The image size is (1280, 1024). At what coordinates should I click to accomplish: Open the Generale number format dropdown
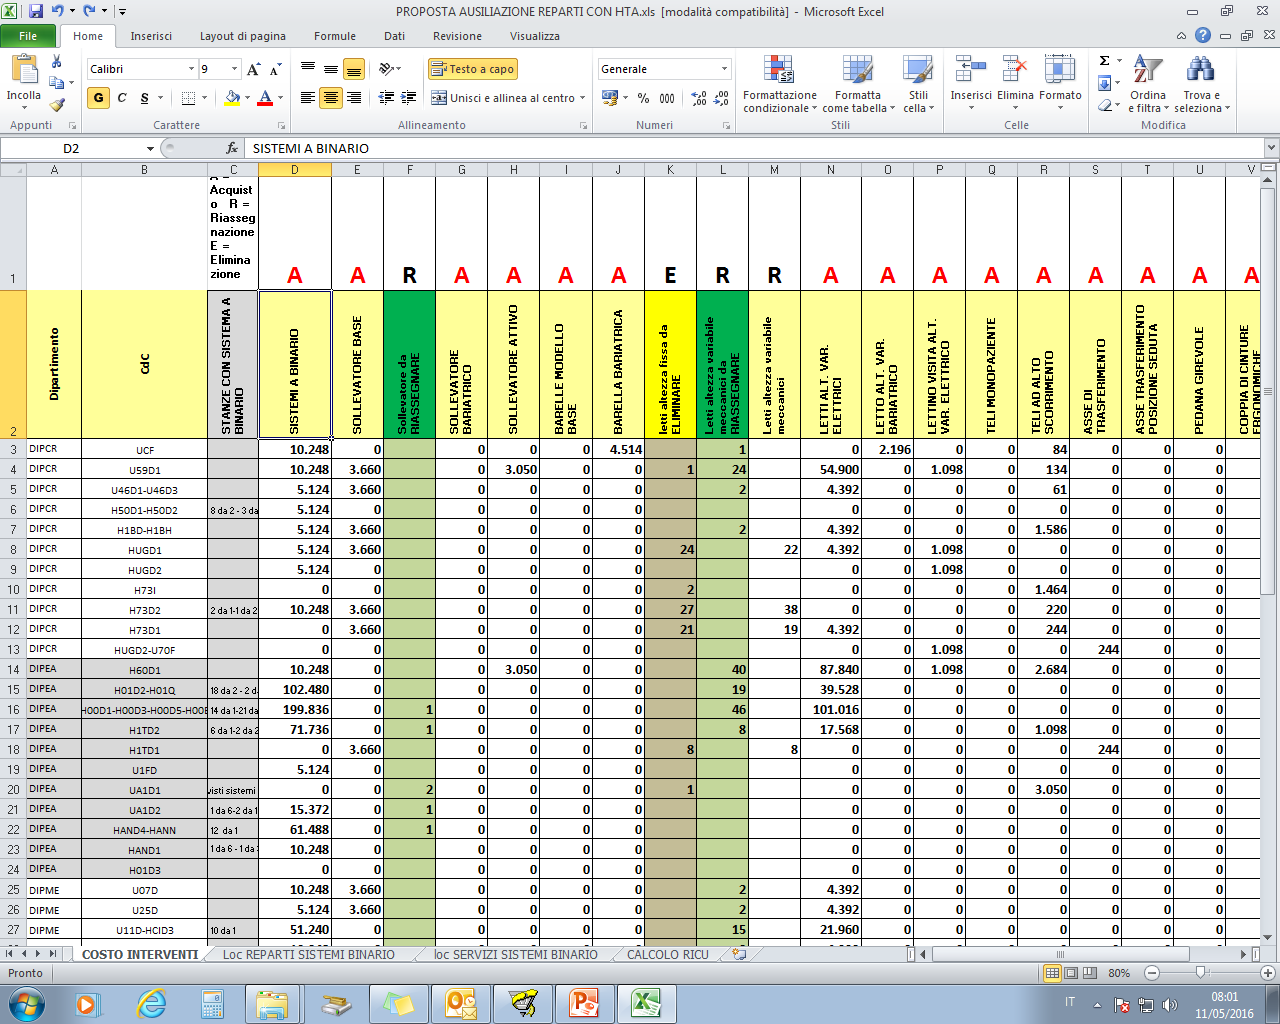coord(725,69)
